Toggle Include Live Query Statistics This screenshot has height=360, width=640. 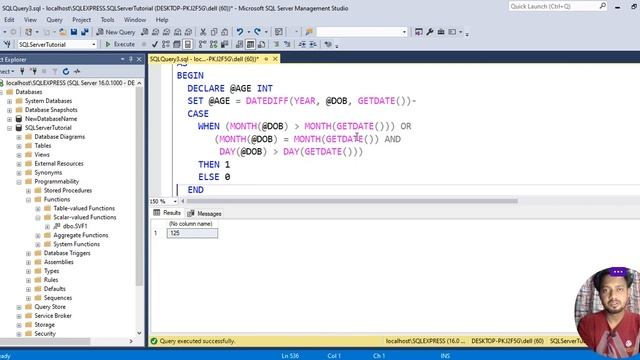point(213,44)
